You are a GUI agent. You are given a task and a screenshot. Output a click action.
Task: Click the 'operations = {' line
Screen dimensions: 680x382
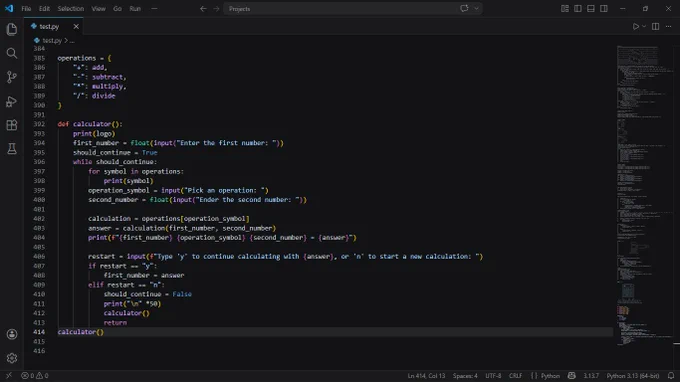(84, 58)
